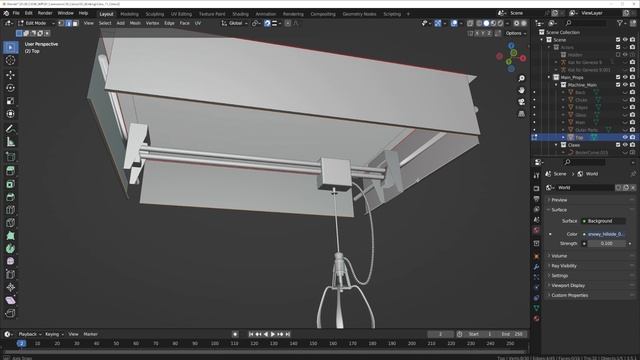Select the Edge Slide tool
The image size is (640, 360).
[11, 274]
